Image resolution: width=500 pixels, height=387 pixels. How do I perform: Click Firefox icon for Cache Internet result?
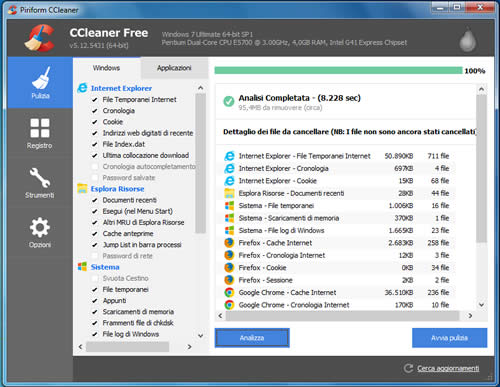tap(229, 243)
